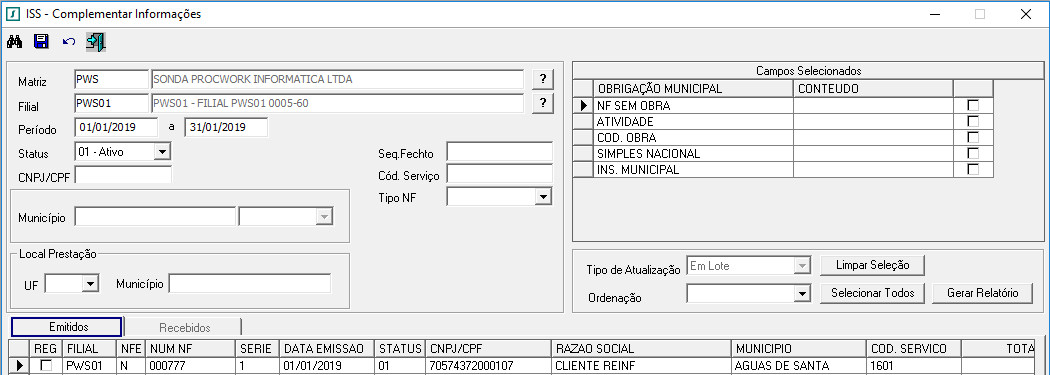The width and height of the screenshot is (1050, 375).
Task: Click NUM NF cell 000777
Action: pyautogui.click(x=191, y=366)
